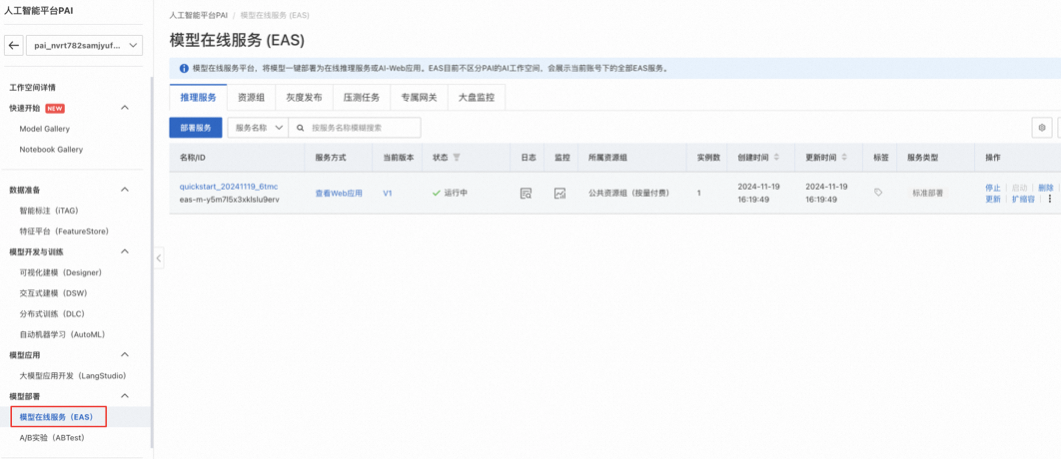1061x459 pixels.
Task: Collapse the 模型开发与训练 section chevron
Action: click(125, 252)
